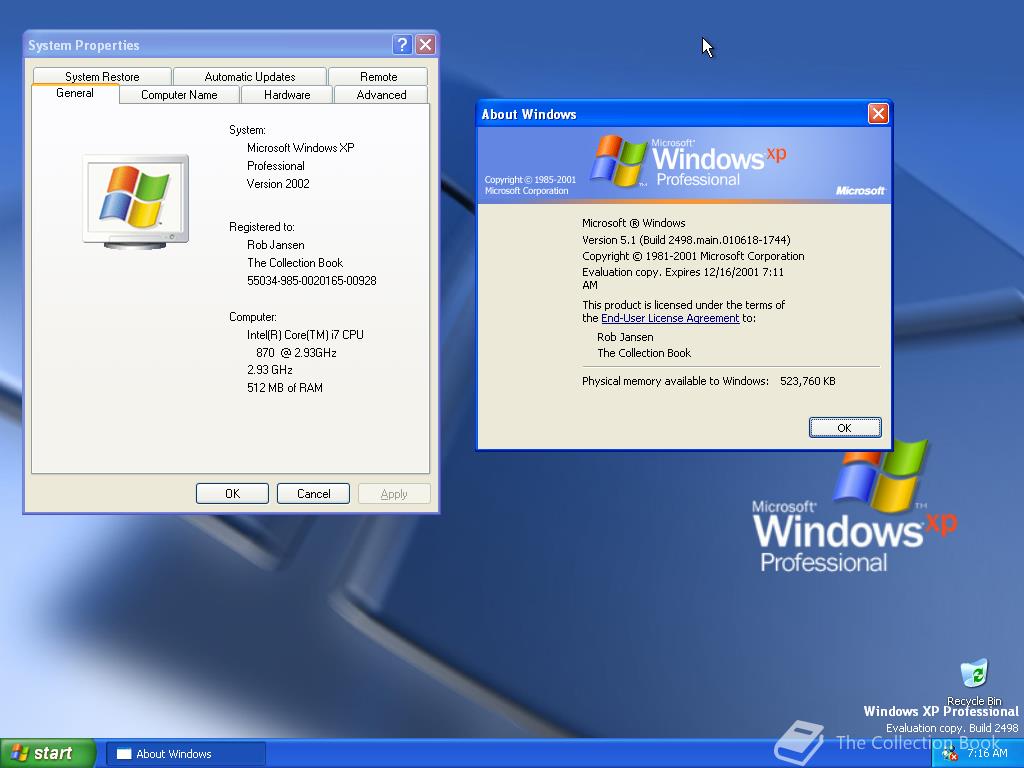1024x768 pixels.
Task: Click OK in About Windows
Action: 844,428
